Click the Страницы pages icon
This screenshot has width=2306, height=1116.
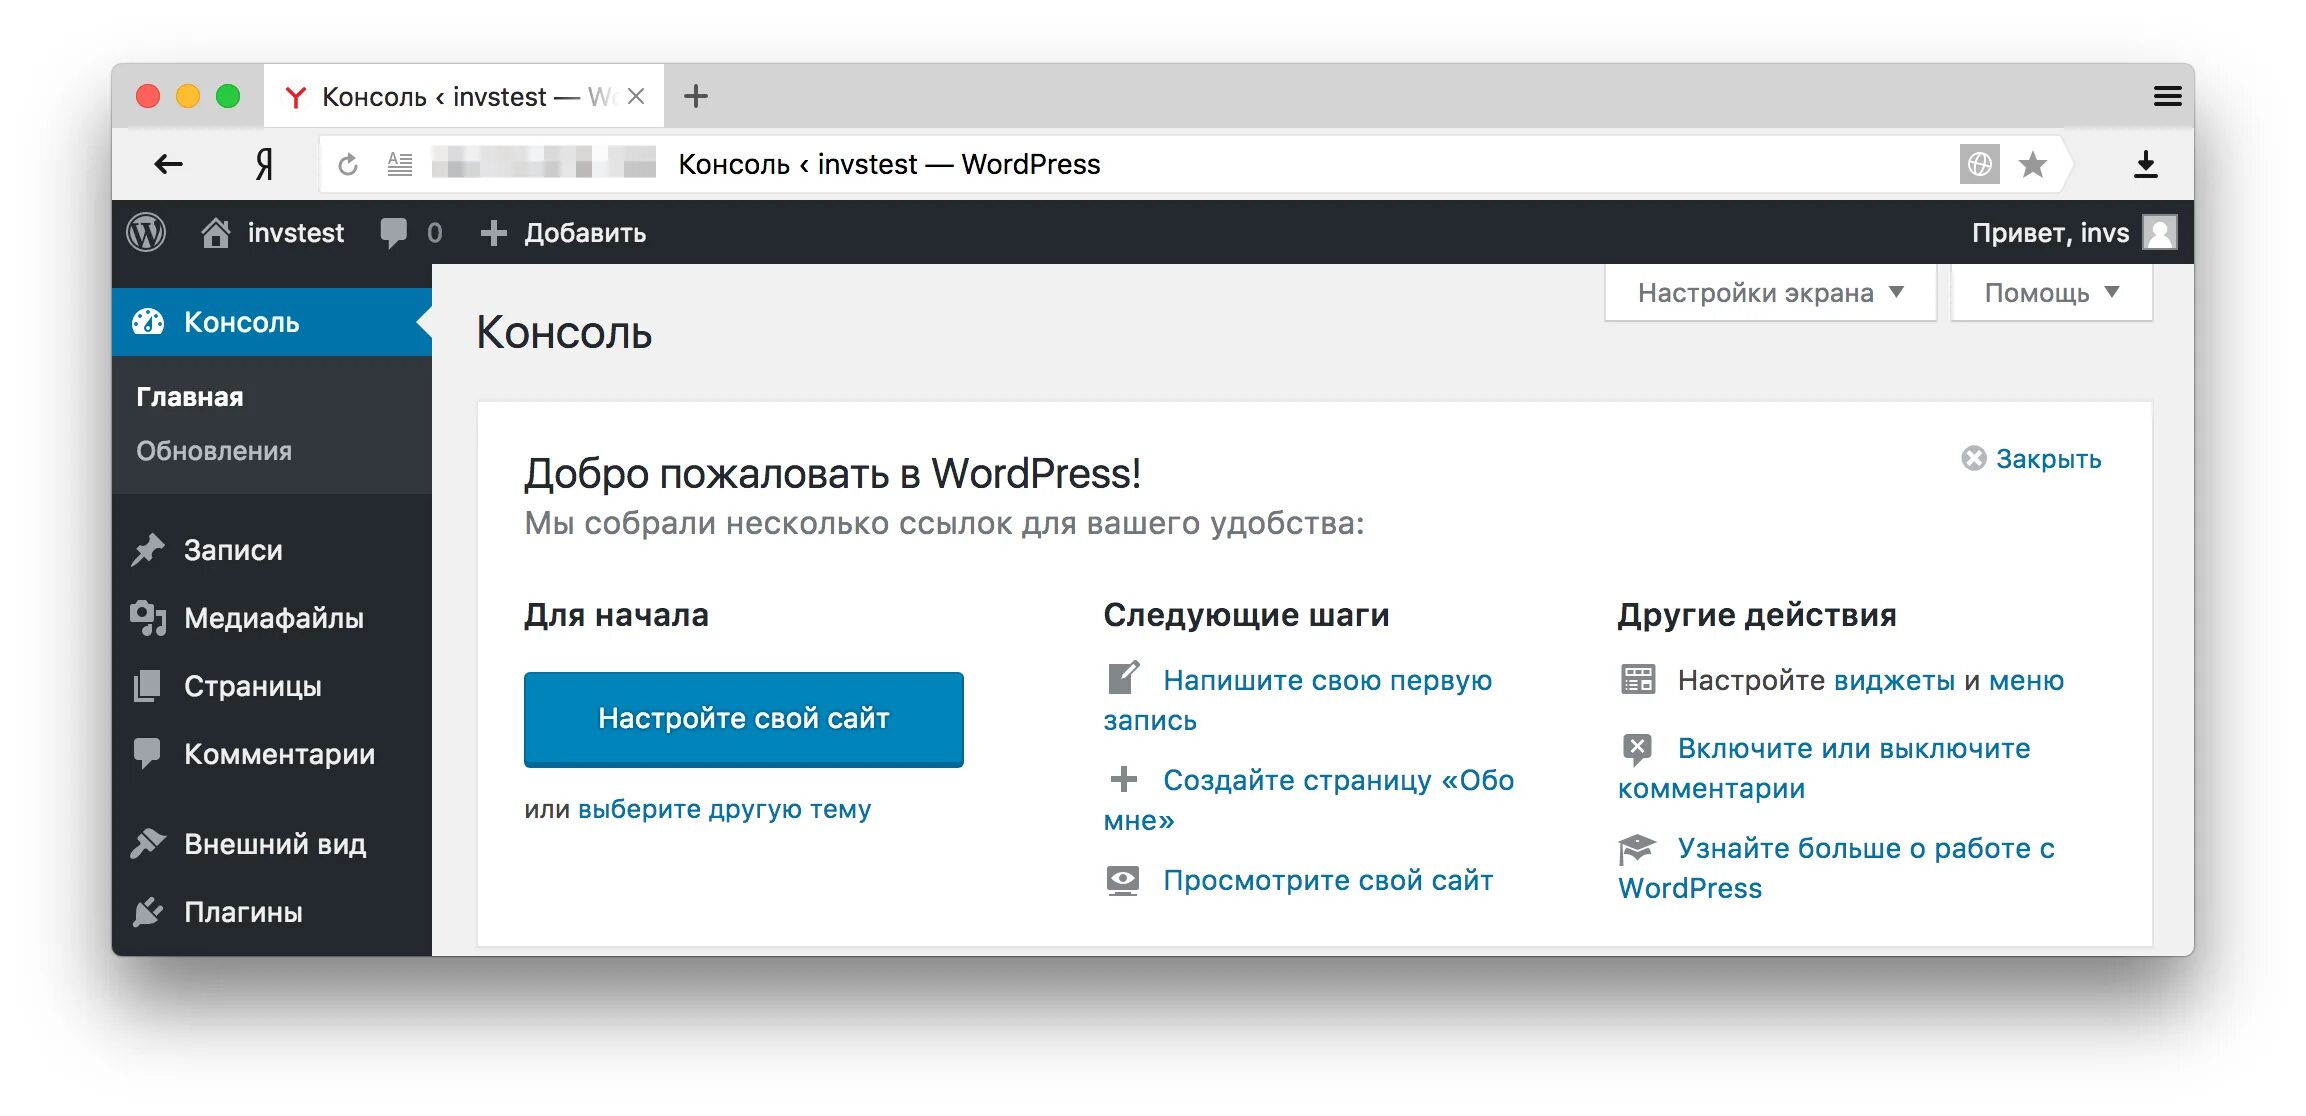pos(148,686)
